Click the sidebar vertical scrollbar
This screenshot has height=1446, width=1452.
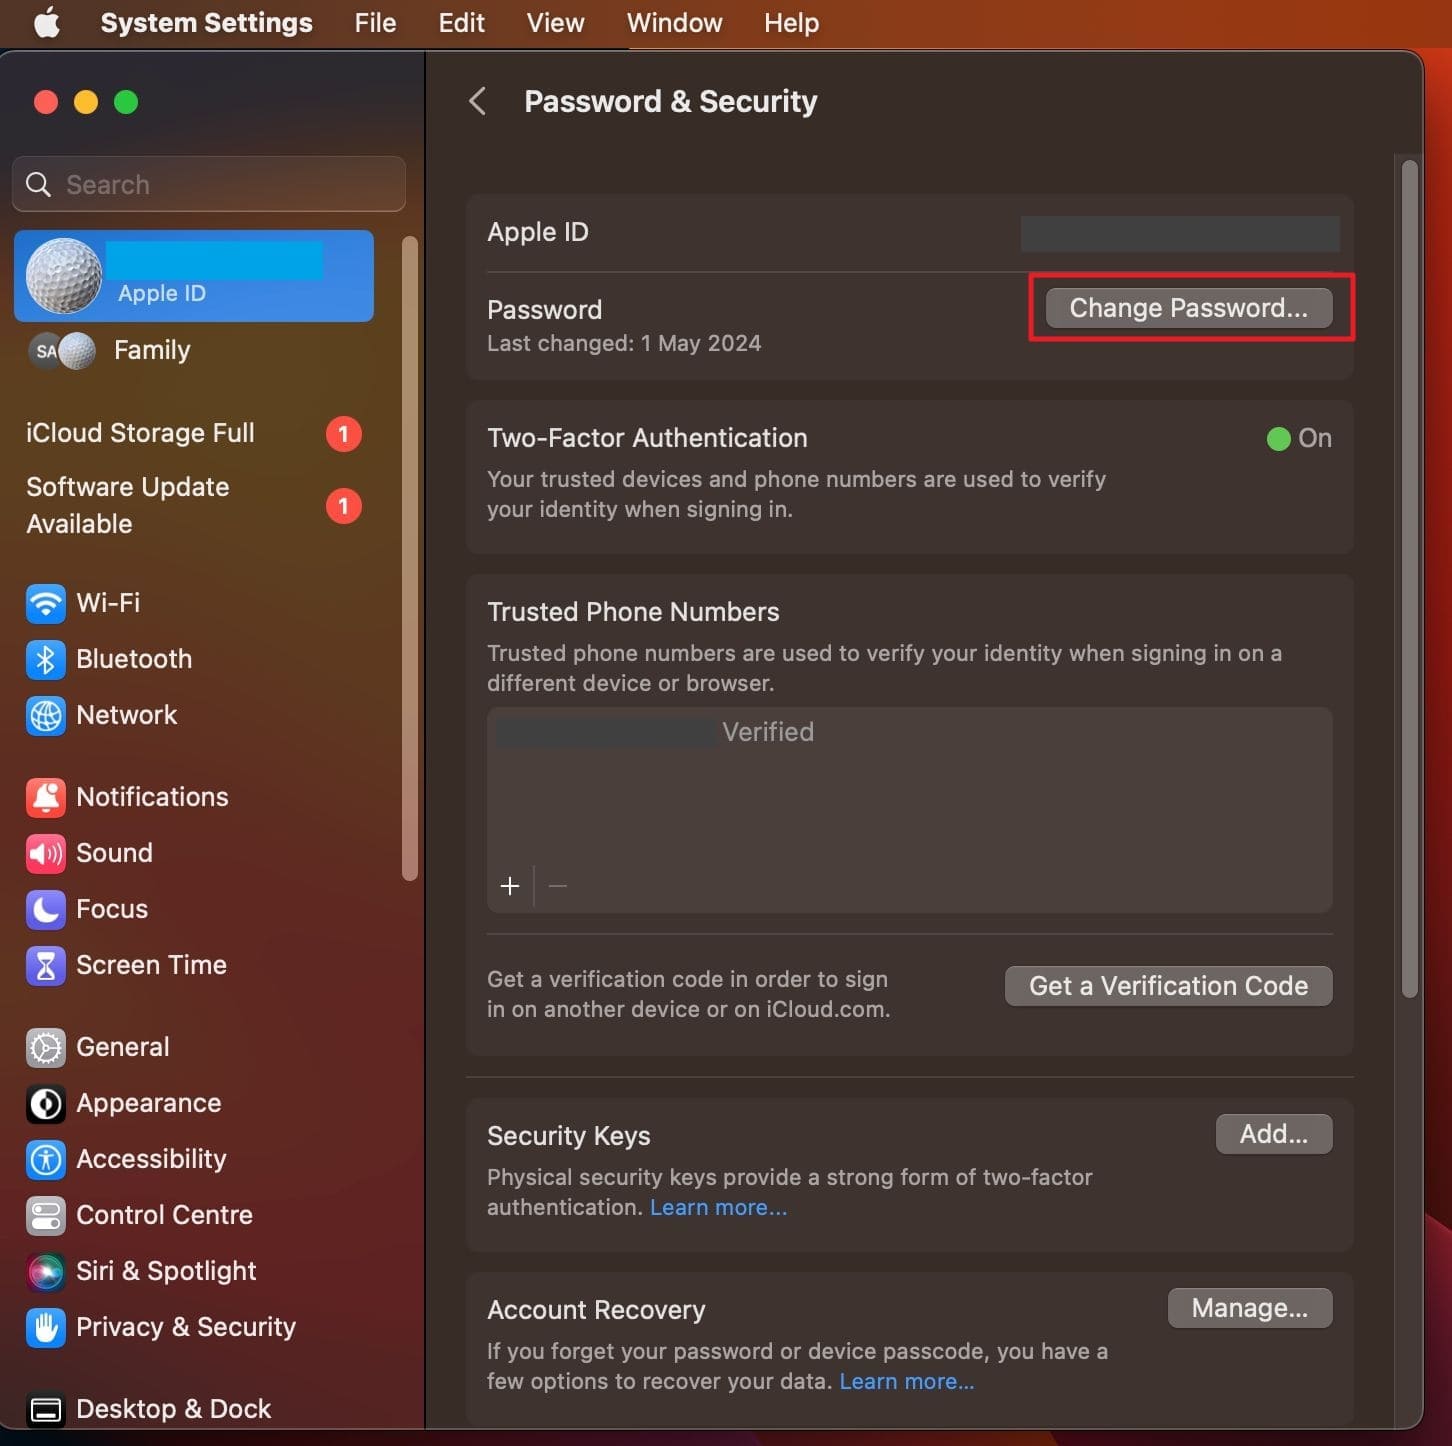[x=409, y=558]
